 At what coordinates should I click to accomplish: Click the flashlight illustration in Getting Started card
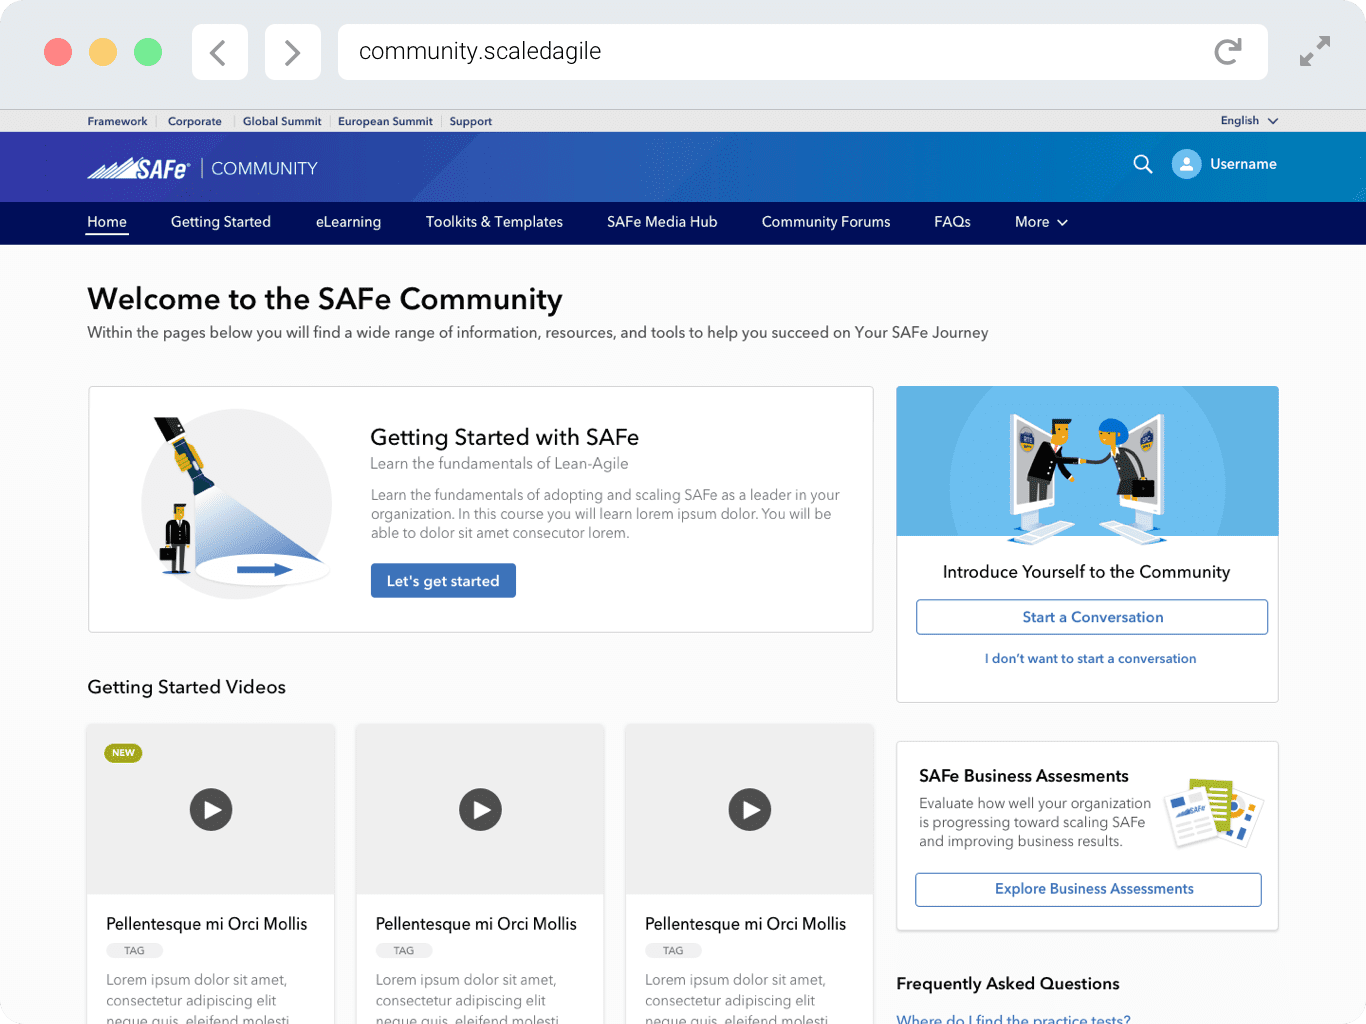coord(237,503)
